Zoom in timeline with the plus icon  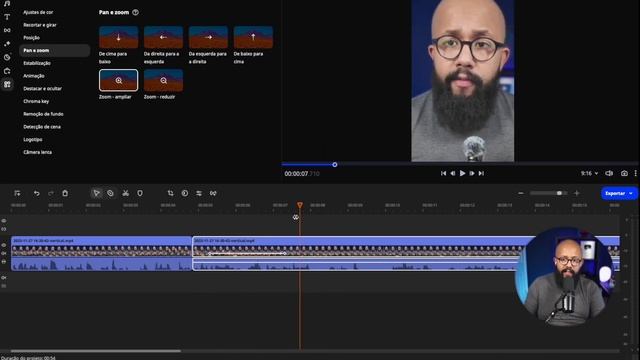[576, 193]
